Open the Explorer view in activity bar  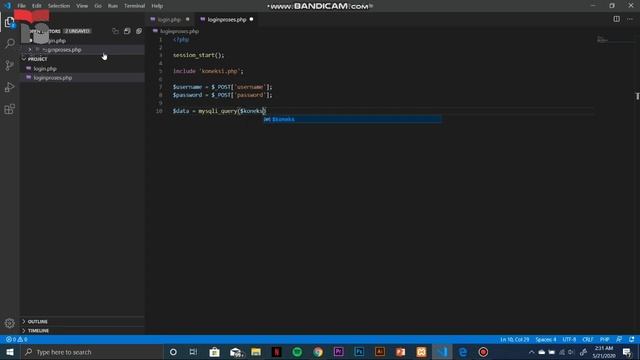[x=9, y=22]
